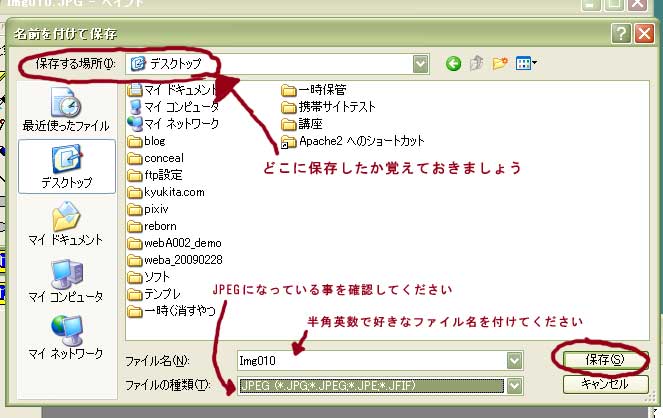
Task: Open マイ ネットワーク in the places sidebar
Action: pos(66,338)
